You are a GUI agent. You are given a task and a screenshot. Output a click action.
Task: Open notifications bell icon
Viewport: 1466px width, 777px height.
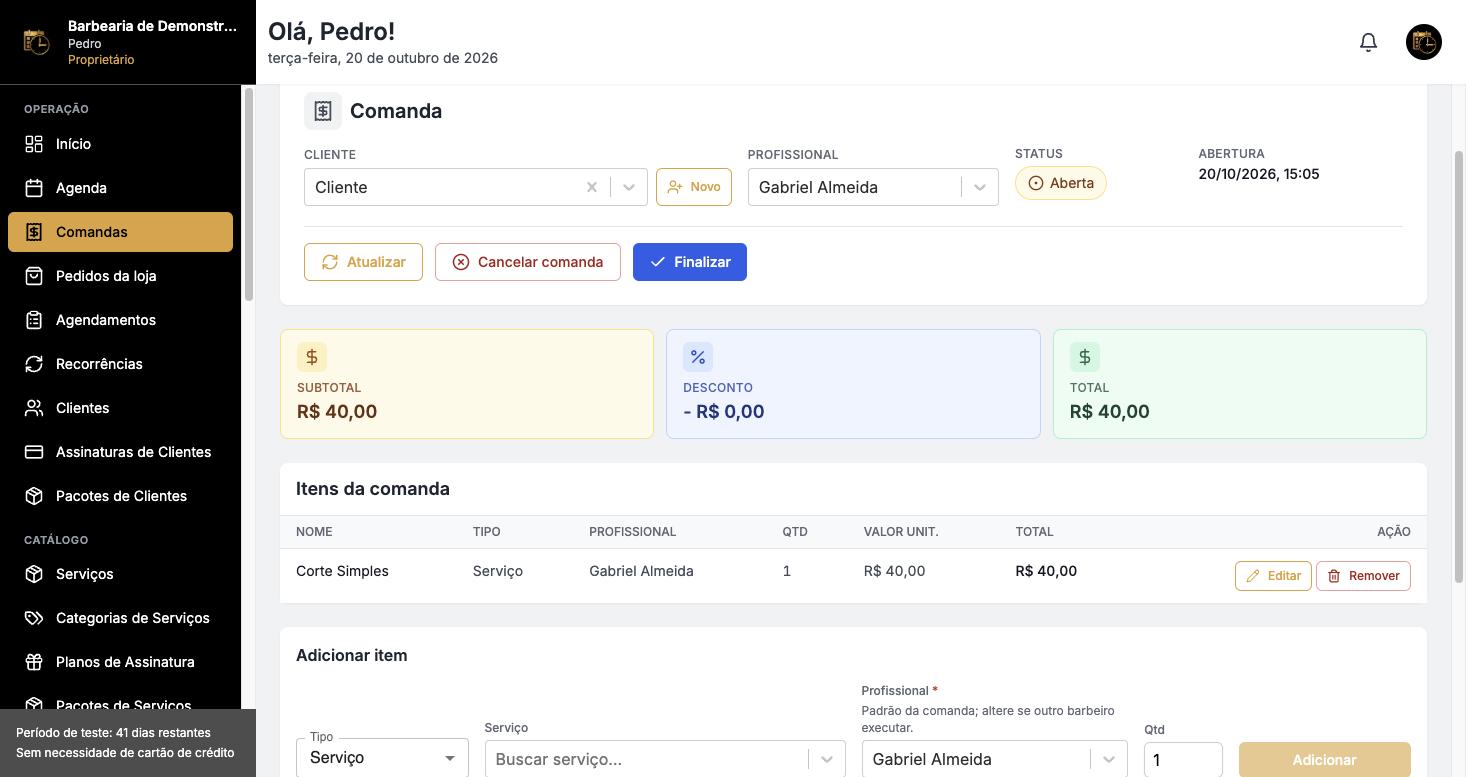1369,43
